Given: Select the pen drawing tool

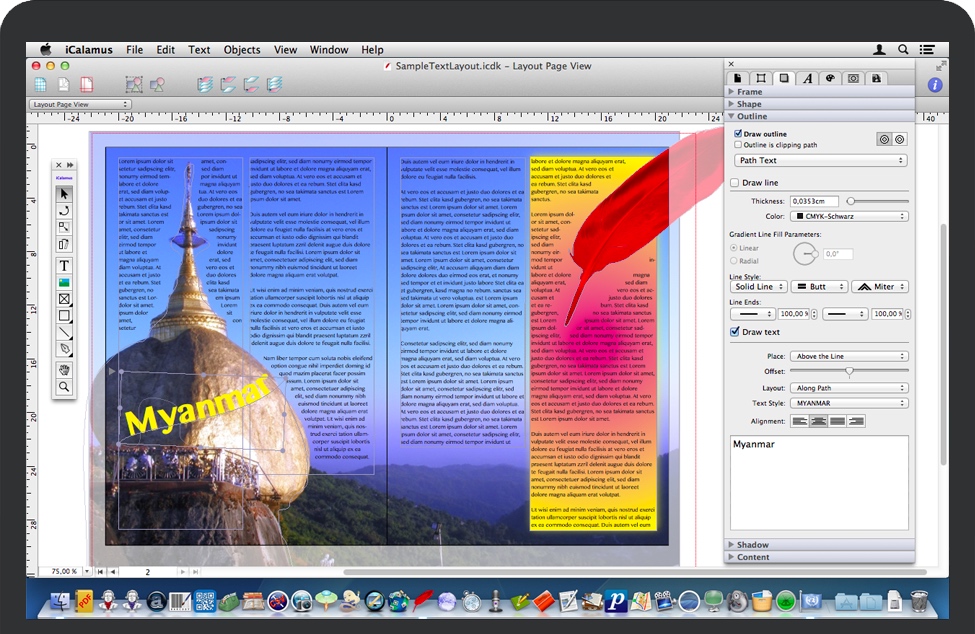Looking at the screenshot, I should pos(64,348).
